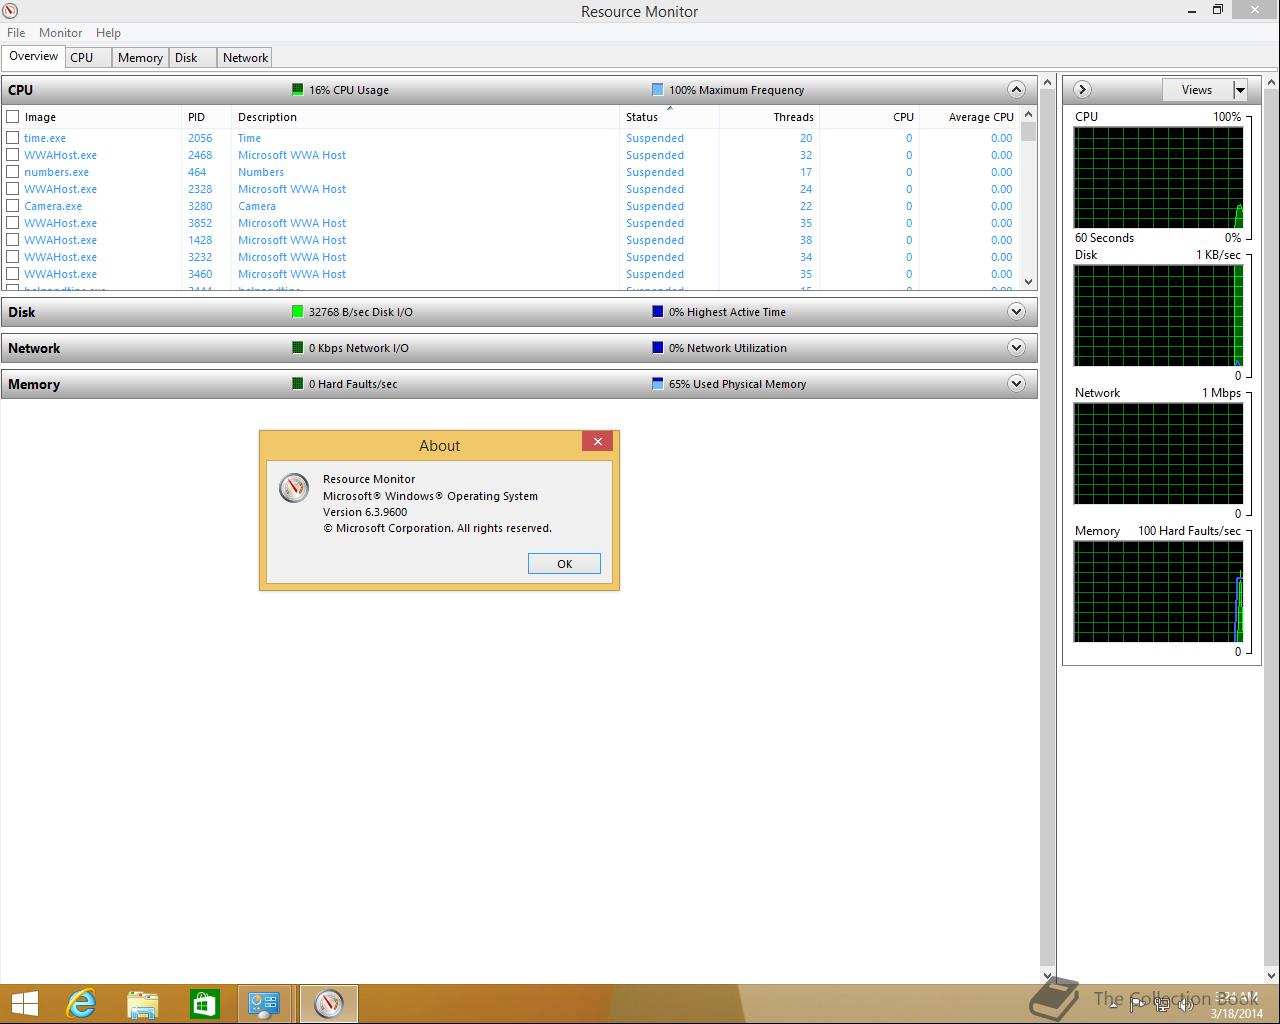Click the Network activity graph
Screen dimensions: 1280x1024
(1158, 454)
